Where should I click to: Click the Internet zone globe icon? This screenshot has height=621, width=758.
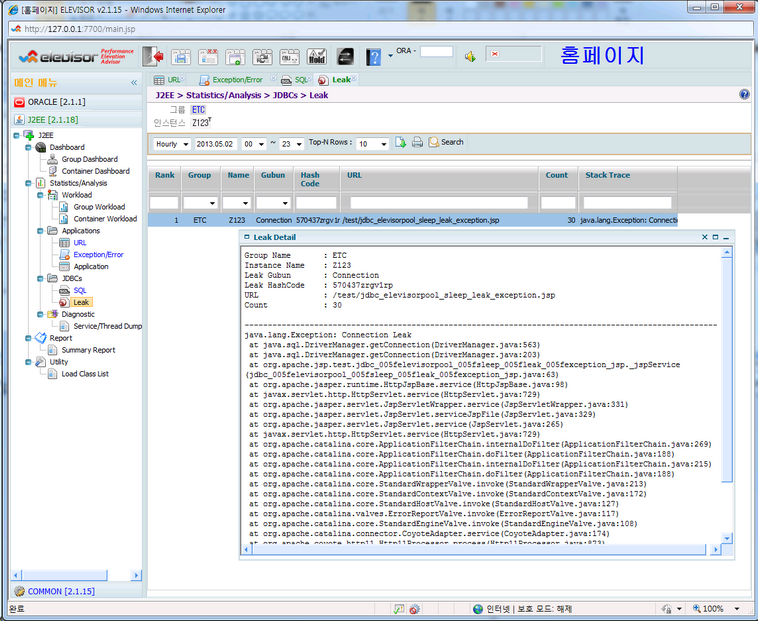coord(478,609)
